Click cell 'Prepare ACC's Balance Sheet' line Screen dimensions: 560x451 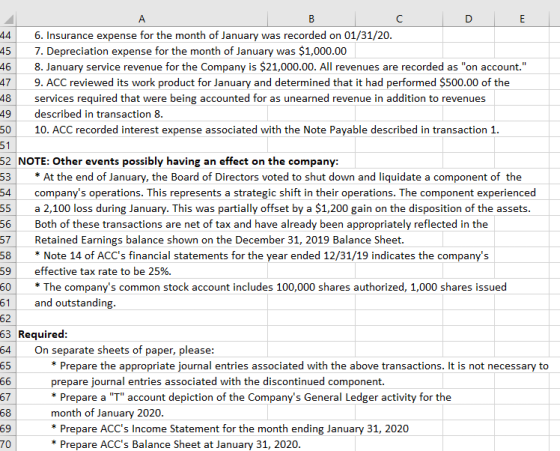[142, 444]
